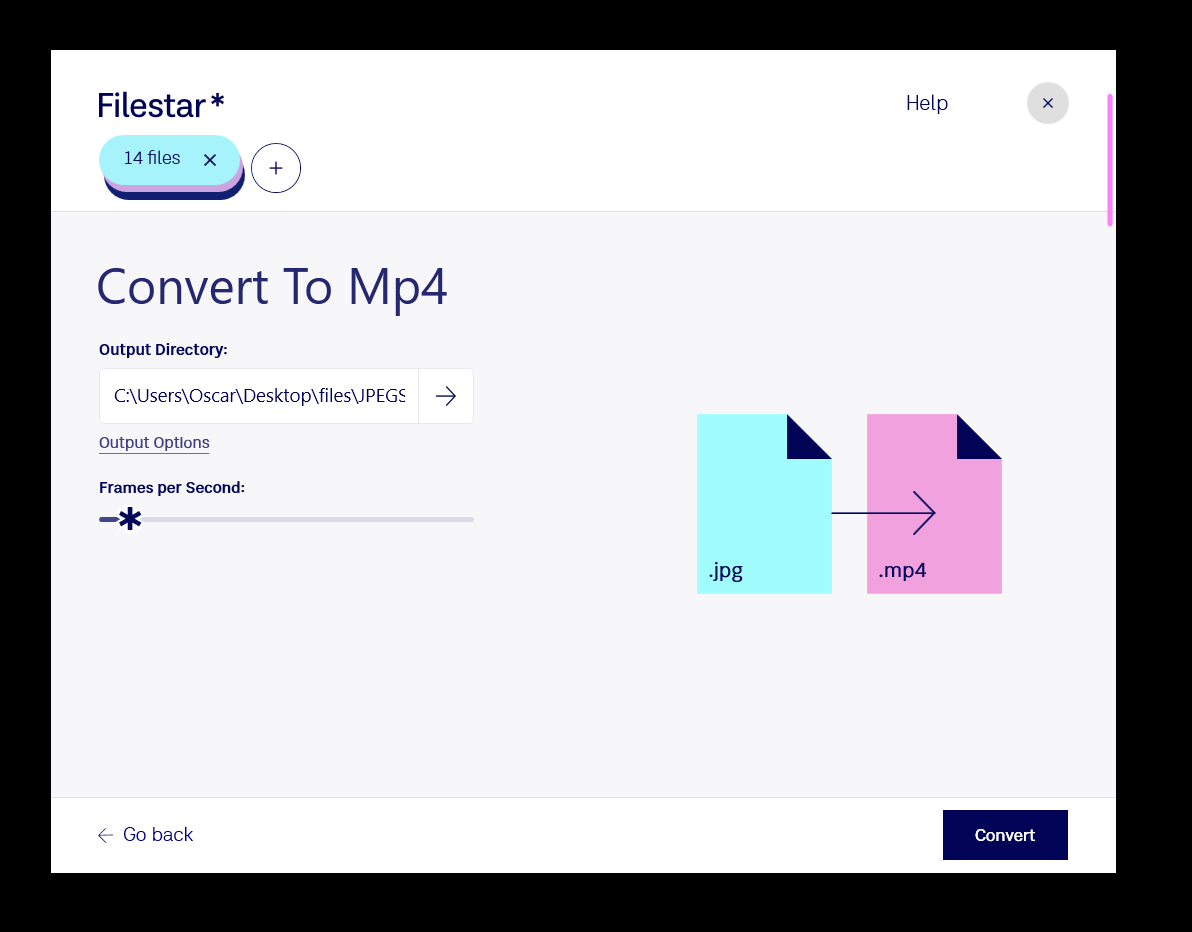The width and height of the screenshot is (1192, 932).
Task: Add more files with the plus button
Action: coord(276,168)
